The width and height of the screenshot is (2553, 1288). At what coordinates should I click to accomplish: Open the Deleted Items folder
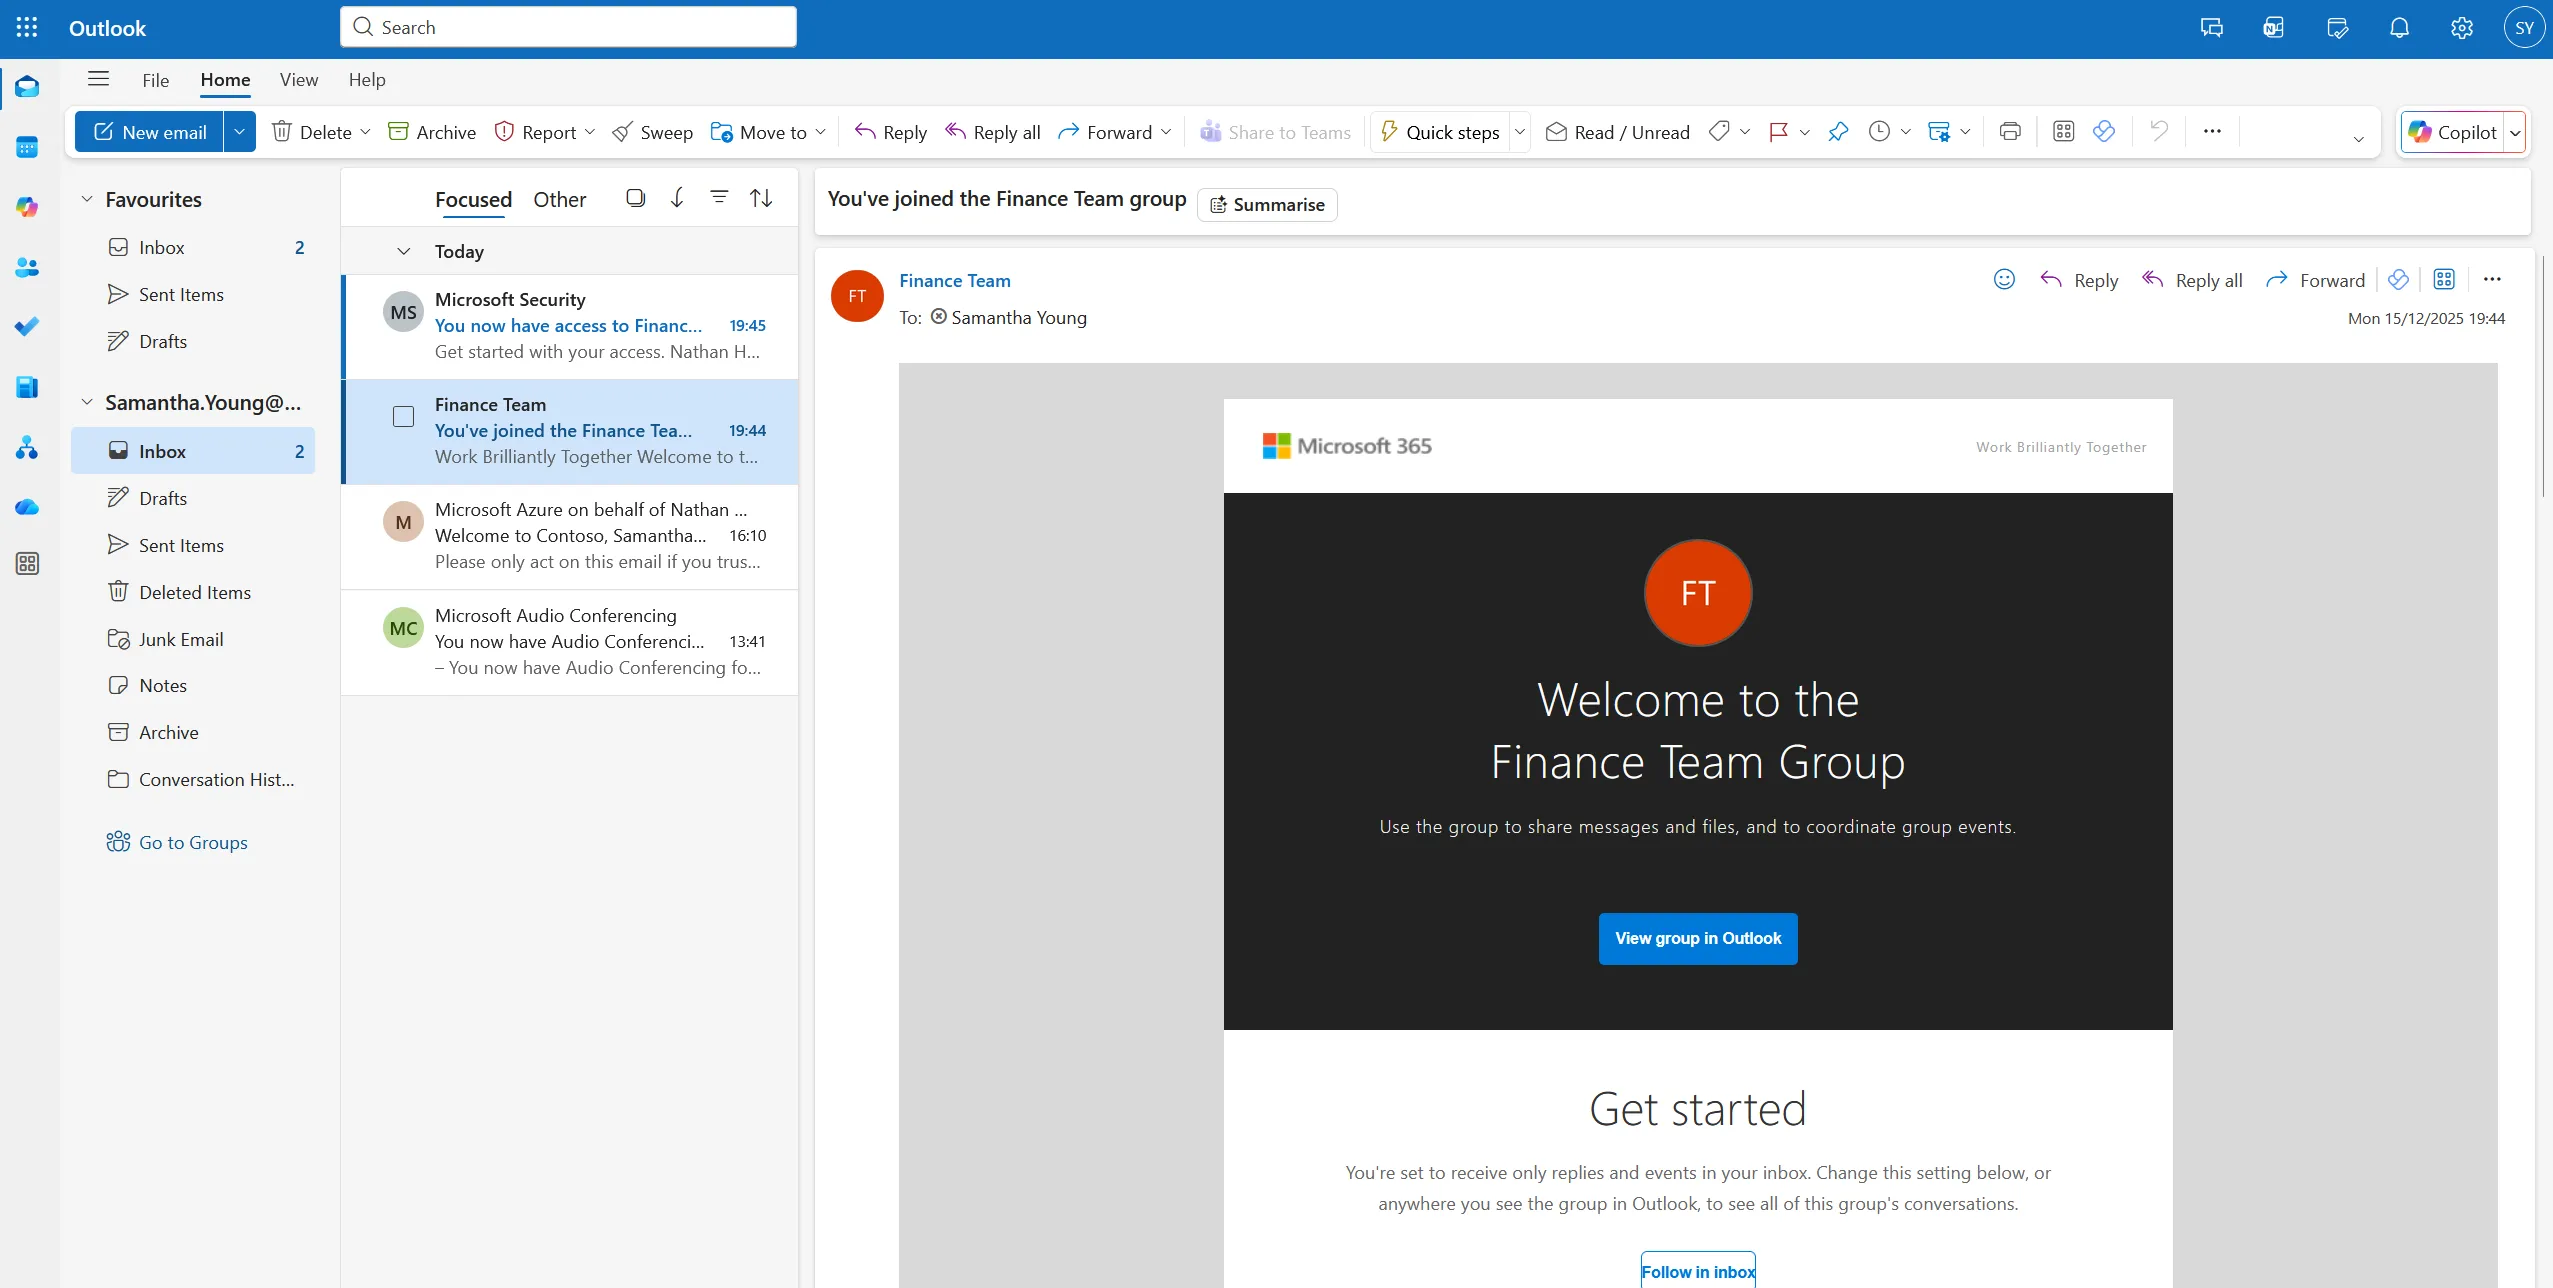[x=194, y=592]
